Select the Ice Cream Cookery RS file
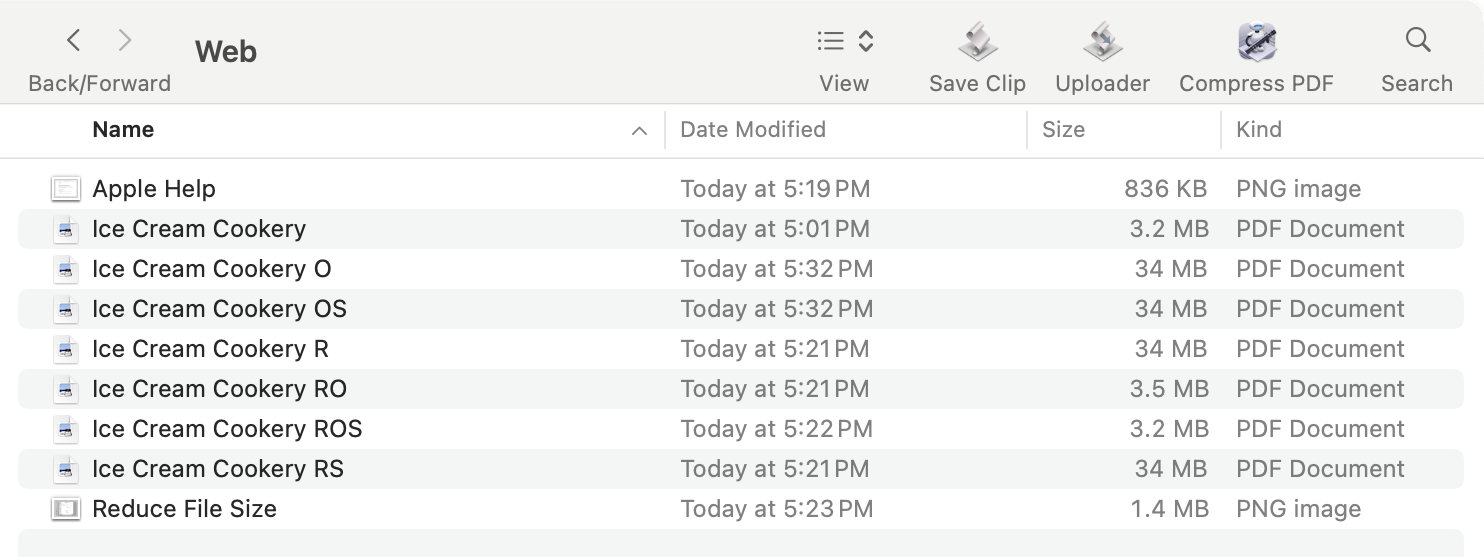Screen dimensions: 1484x557 click(x=217, y=469)
